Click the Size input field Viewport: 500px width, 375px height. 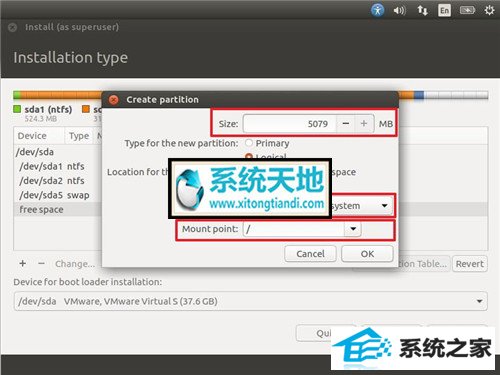click(290, 124)
